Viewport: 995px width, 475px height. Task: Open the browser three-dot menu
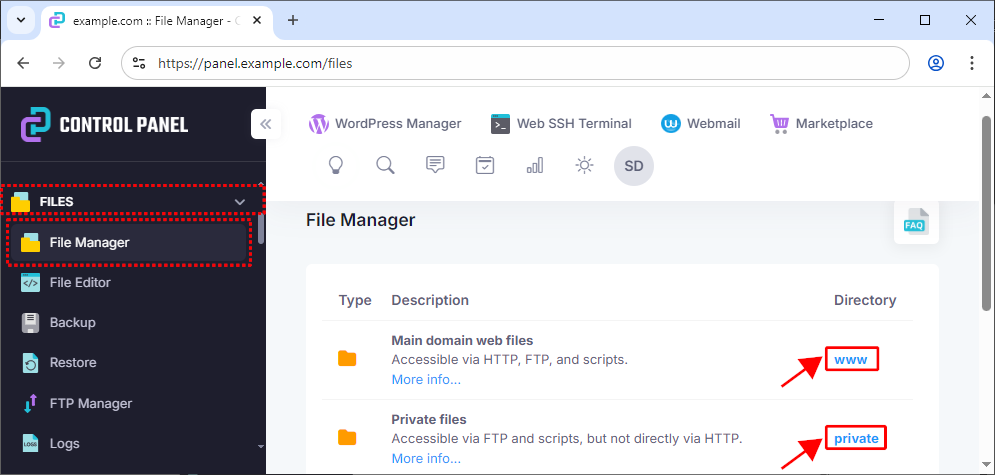972,63
